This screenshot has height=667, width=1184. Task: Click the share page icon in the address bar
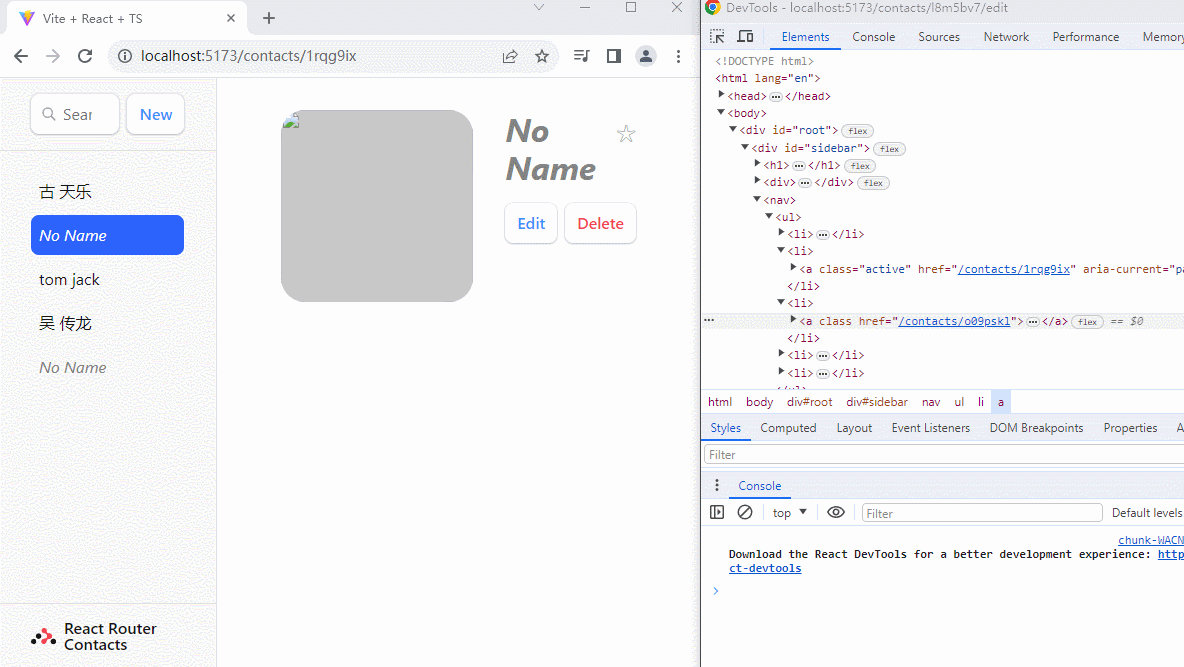click(510, 56)
